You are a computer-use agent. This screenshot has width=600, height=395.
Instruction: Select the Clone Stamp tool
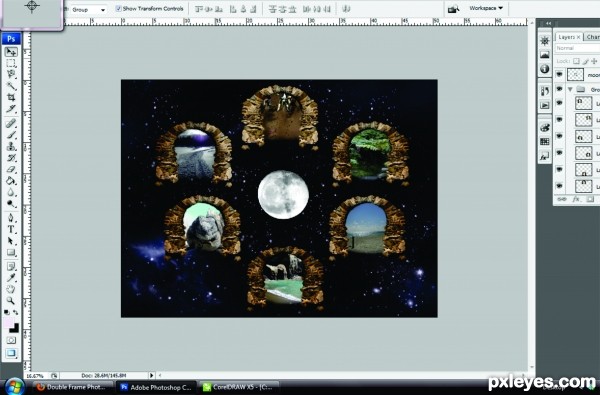(x=11, y=146)
